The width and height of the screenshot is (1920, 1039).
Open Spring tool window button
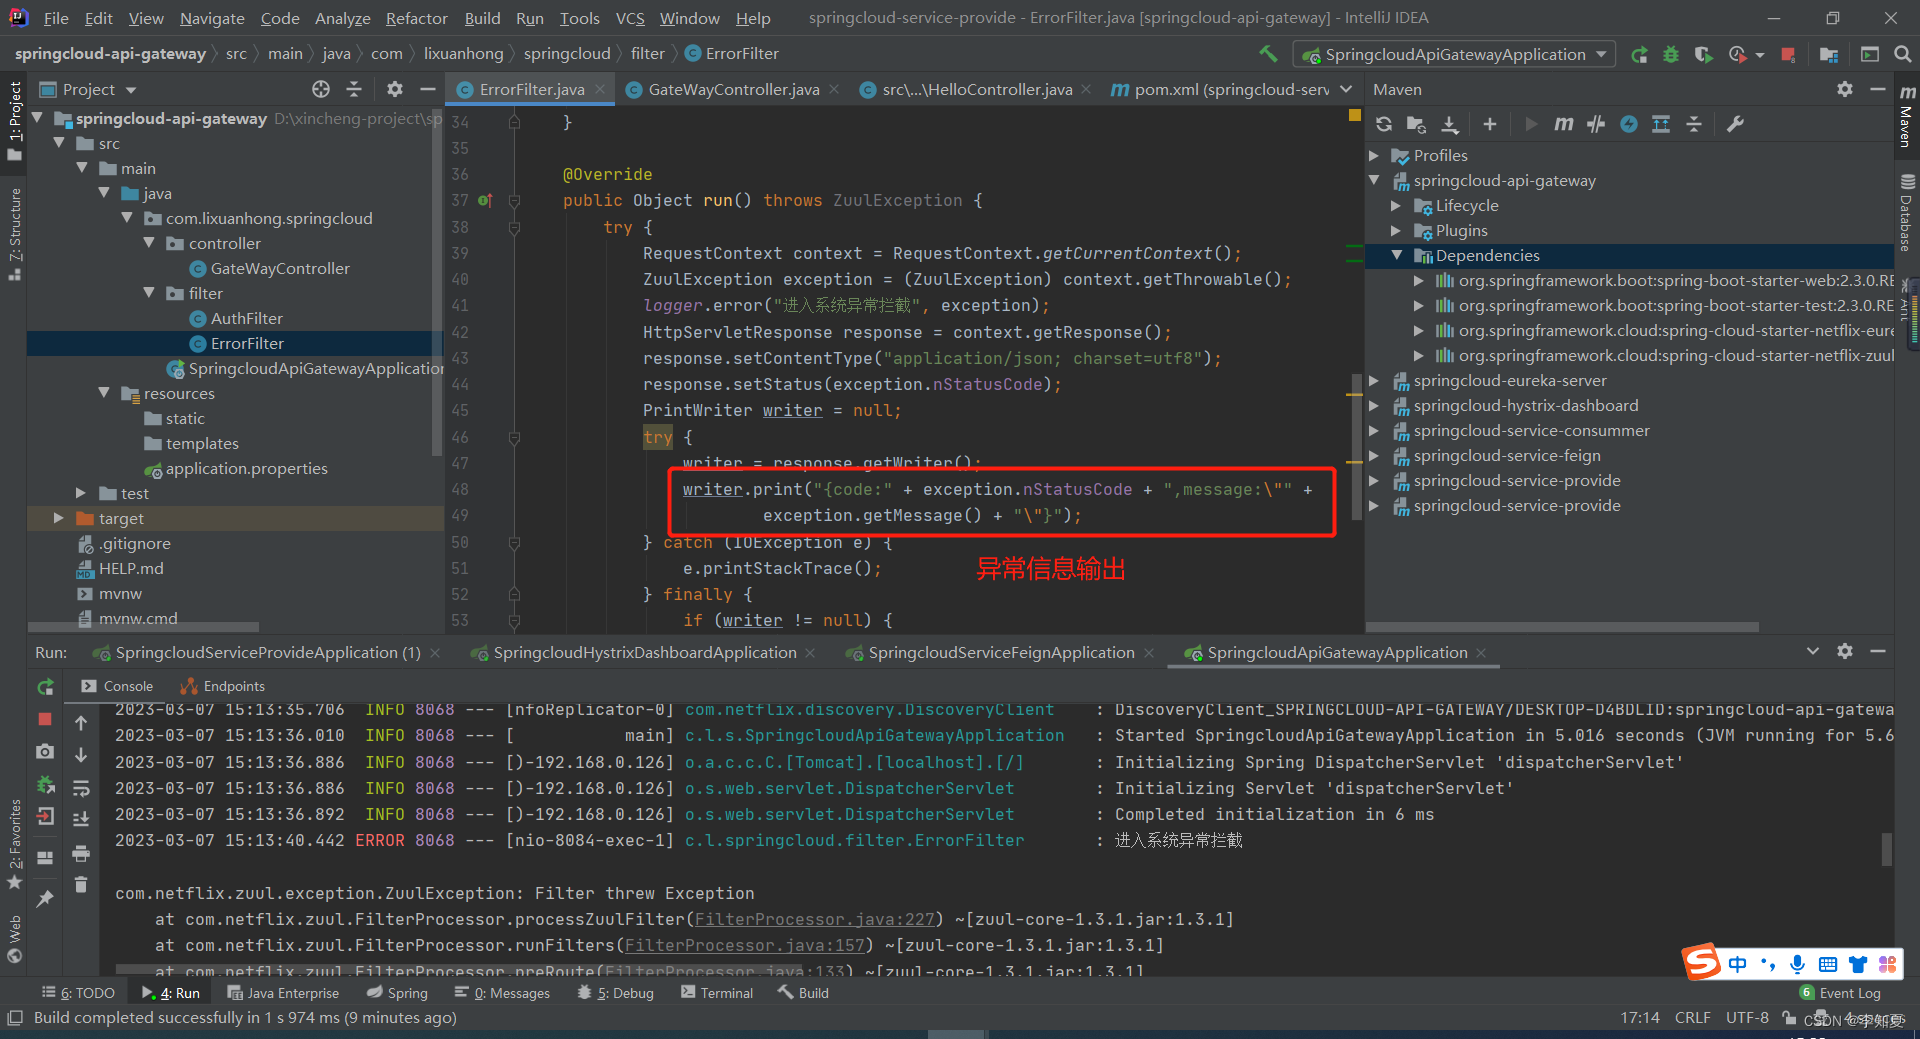pos(397,993)
